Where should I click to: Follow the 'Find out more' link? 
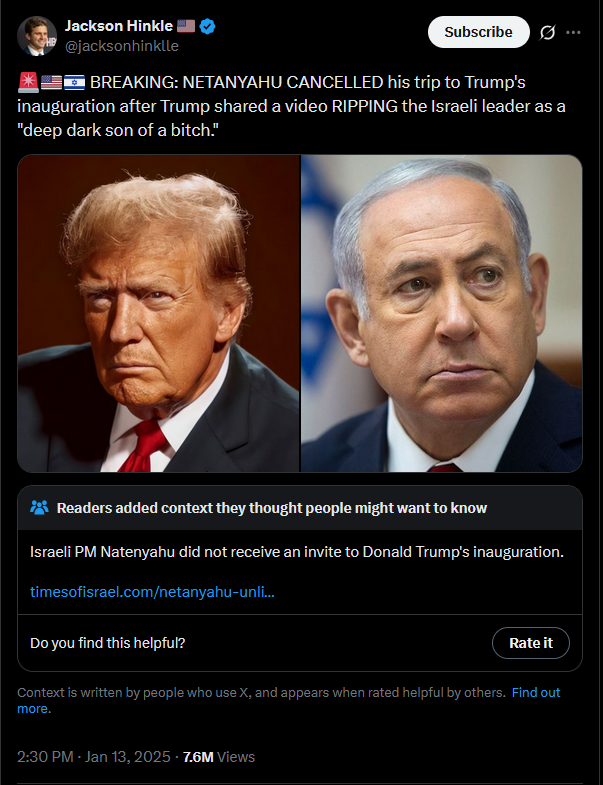(x=288, y=700)
